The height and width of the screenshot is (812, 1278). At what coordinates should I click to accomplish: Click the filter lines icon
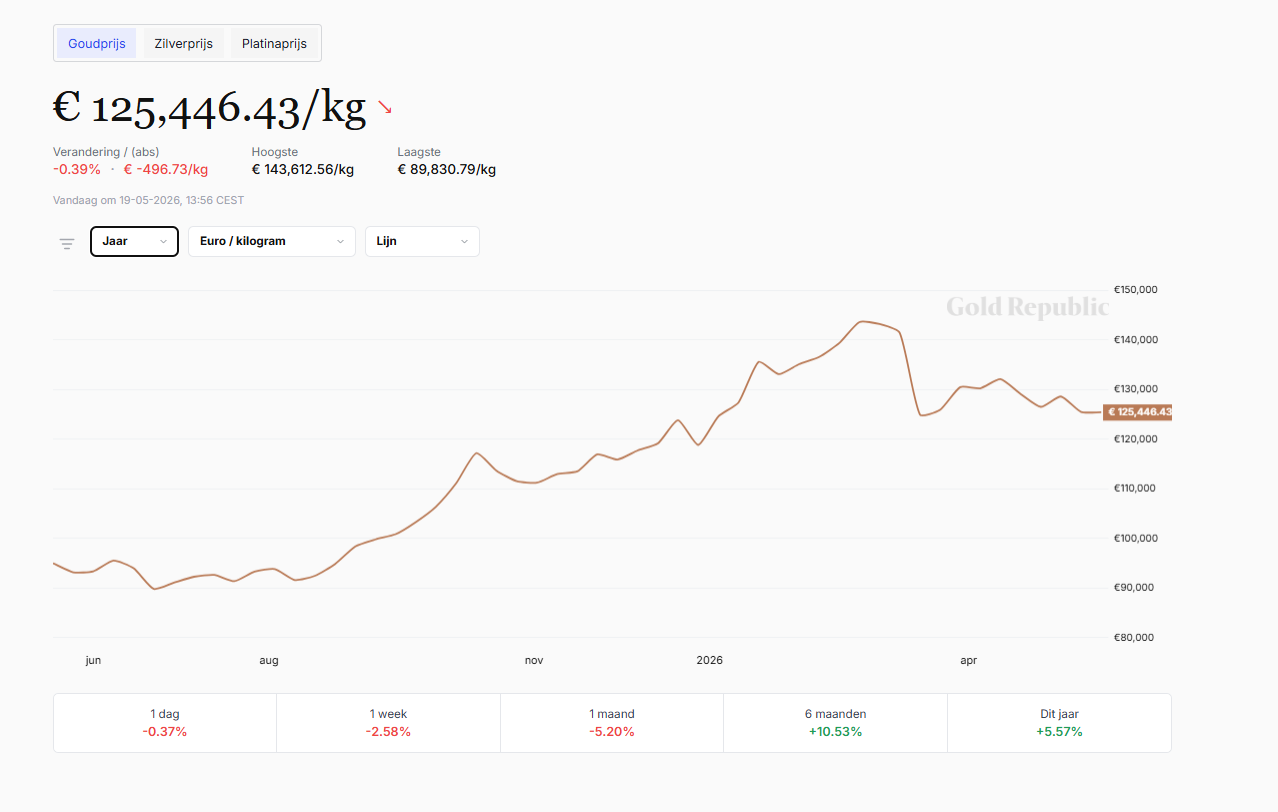point(67,243)
